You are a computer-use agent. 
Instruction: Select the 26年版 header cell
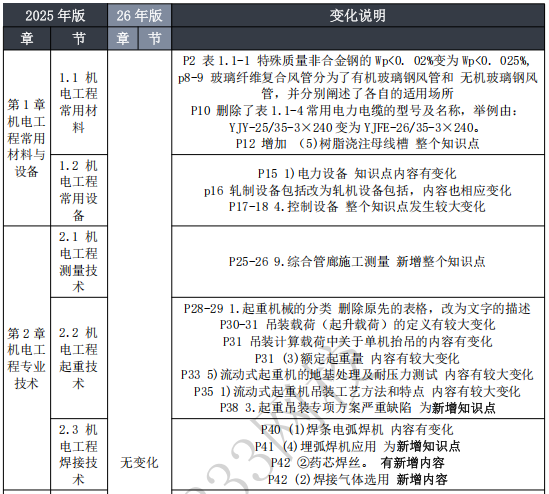coord(139,15)
